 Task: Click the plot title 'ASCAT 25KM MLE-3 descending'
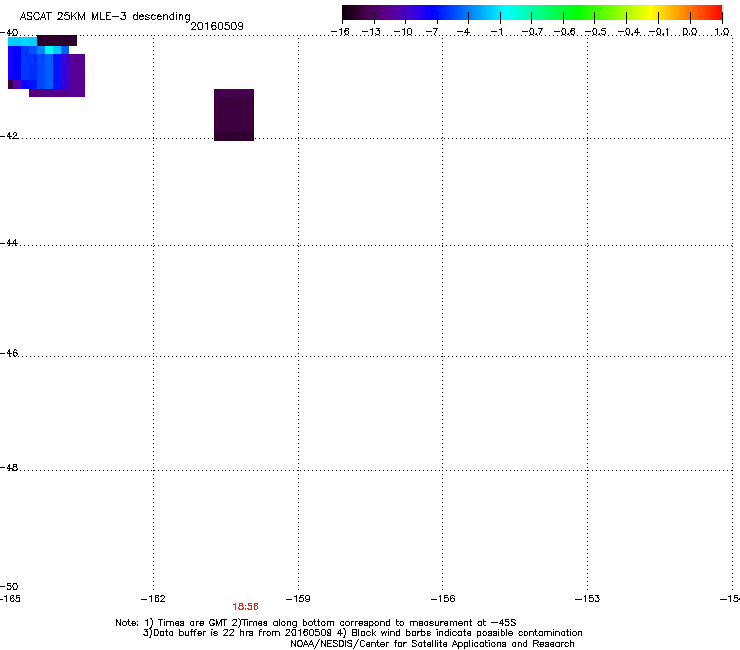[x=105, y=17]
